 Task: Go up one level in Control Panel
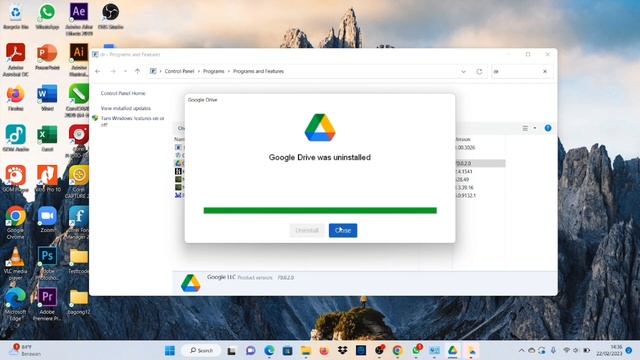click(x=137, y=71)
